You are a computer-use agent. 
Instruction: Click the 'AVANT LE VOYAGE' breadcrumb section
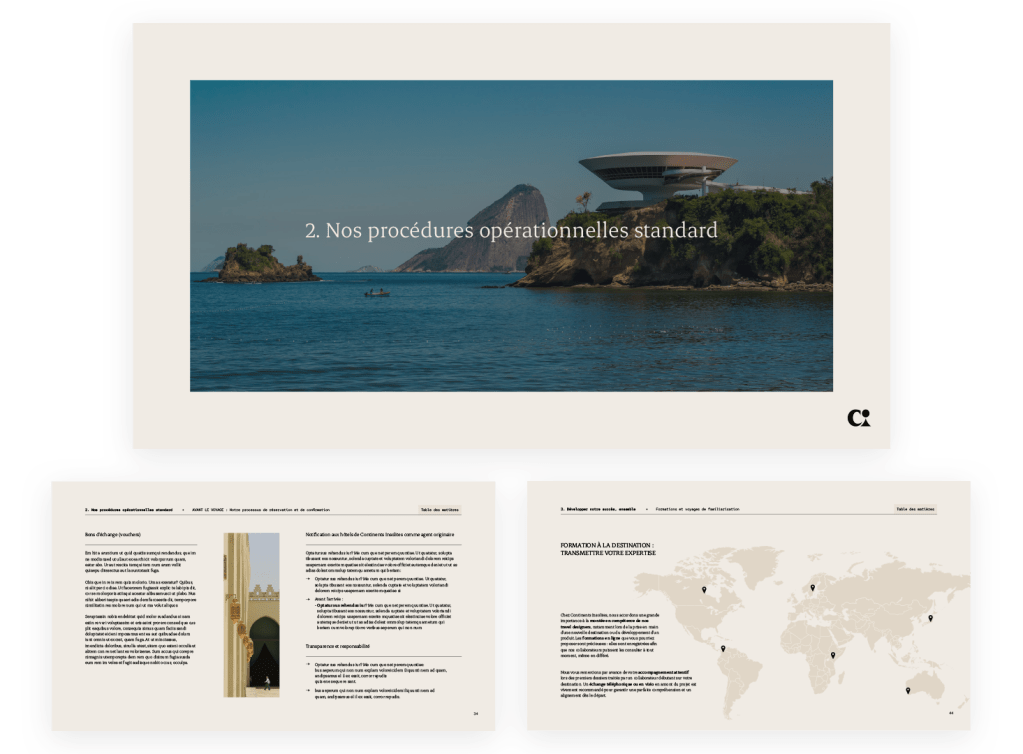(x=208, y=509)
